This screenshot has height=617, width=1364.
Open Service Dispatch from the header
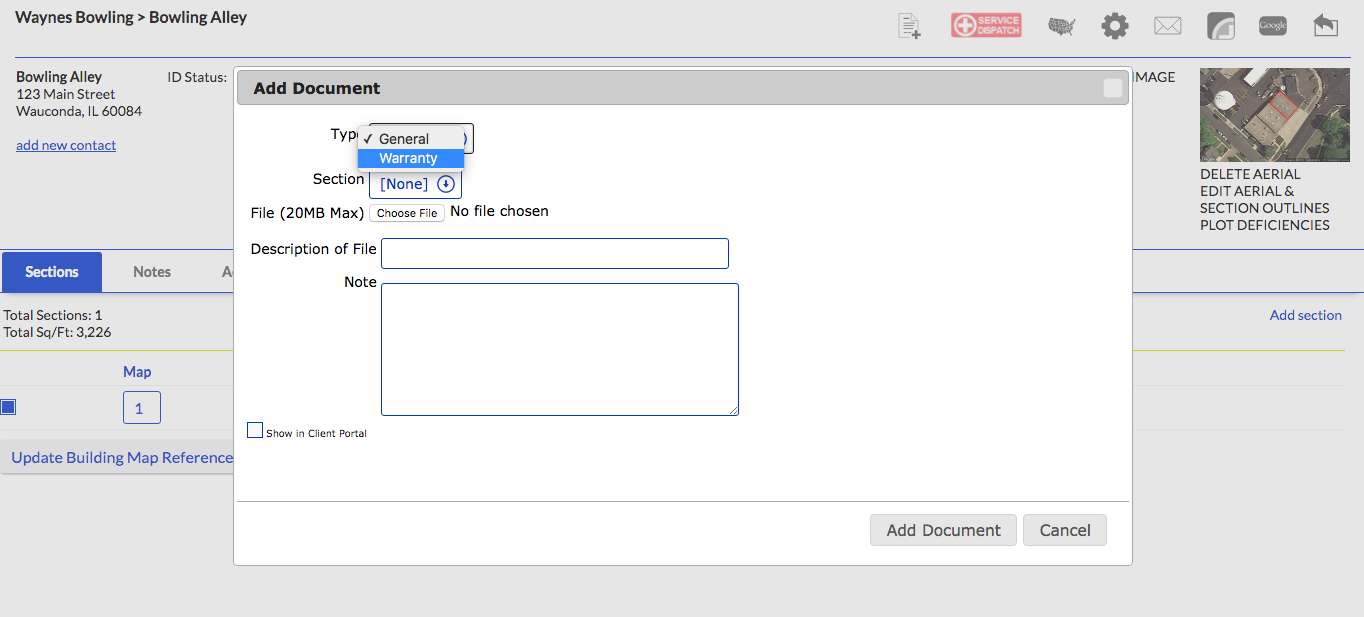986,26
